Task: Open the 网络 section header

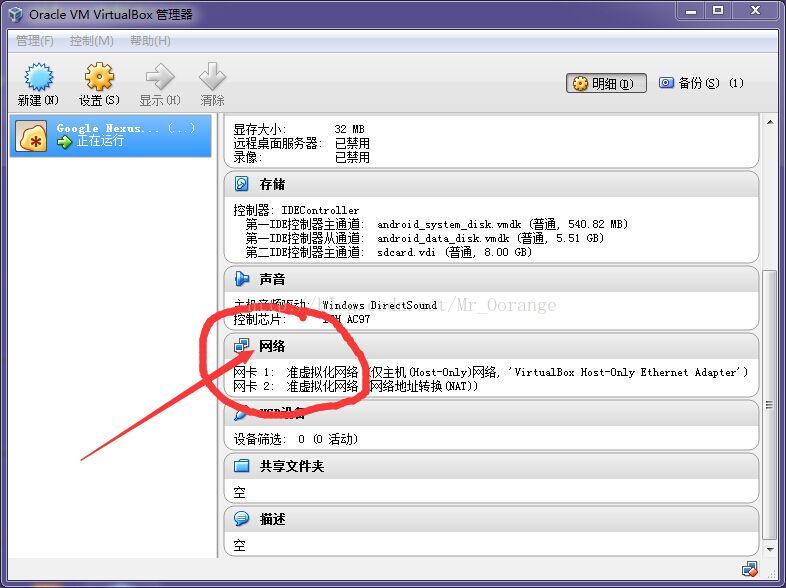Action: click(x=491, y=345)
